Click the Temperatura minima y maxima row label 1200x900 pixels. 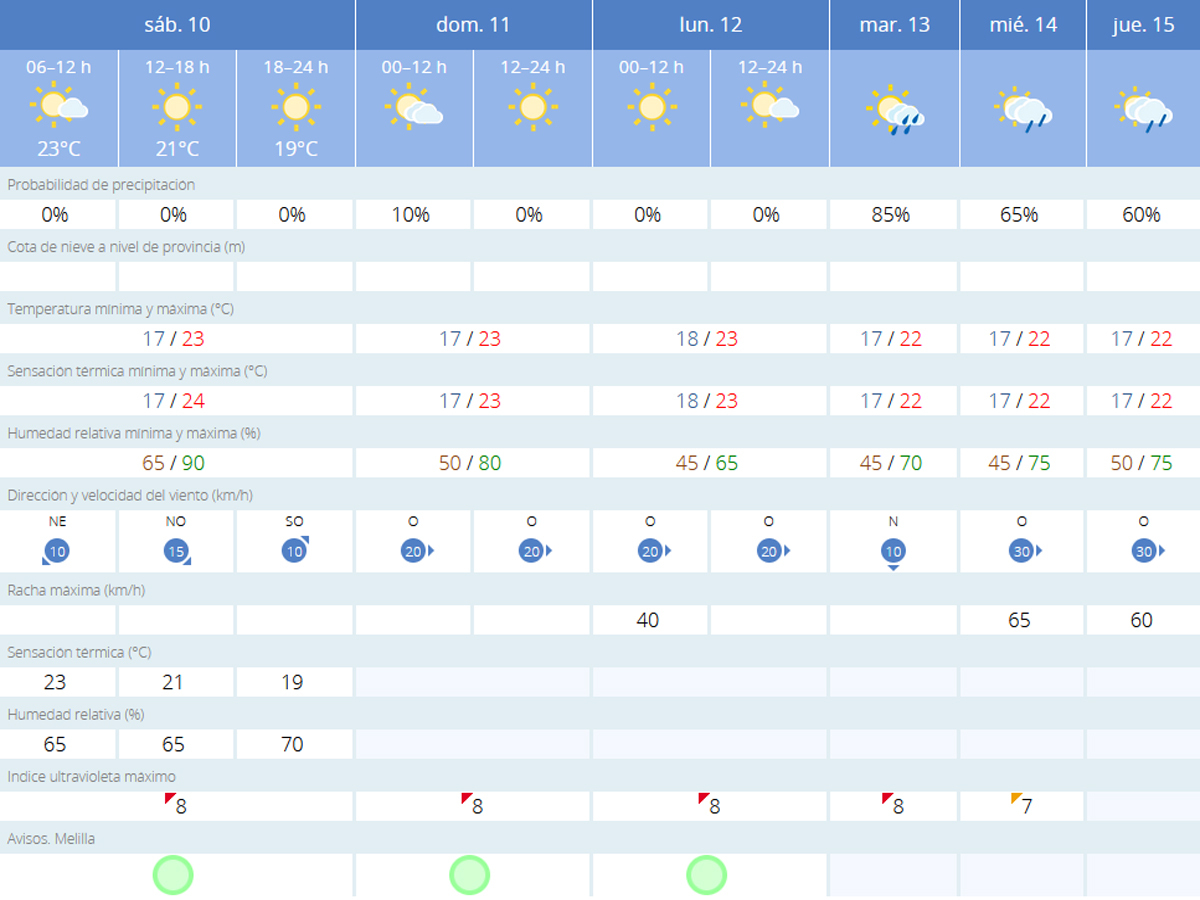point(120,309)
